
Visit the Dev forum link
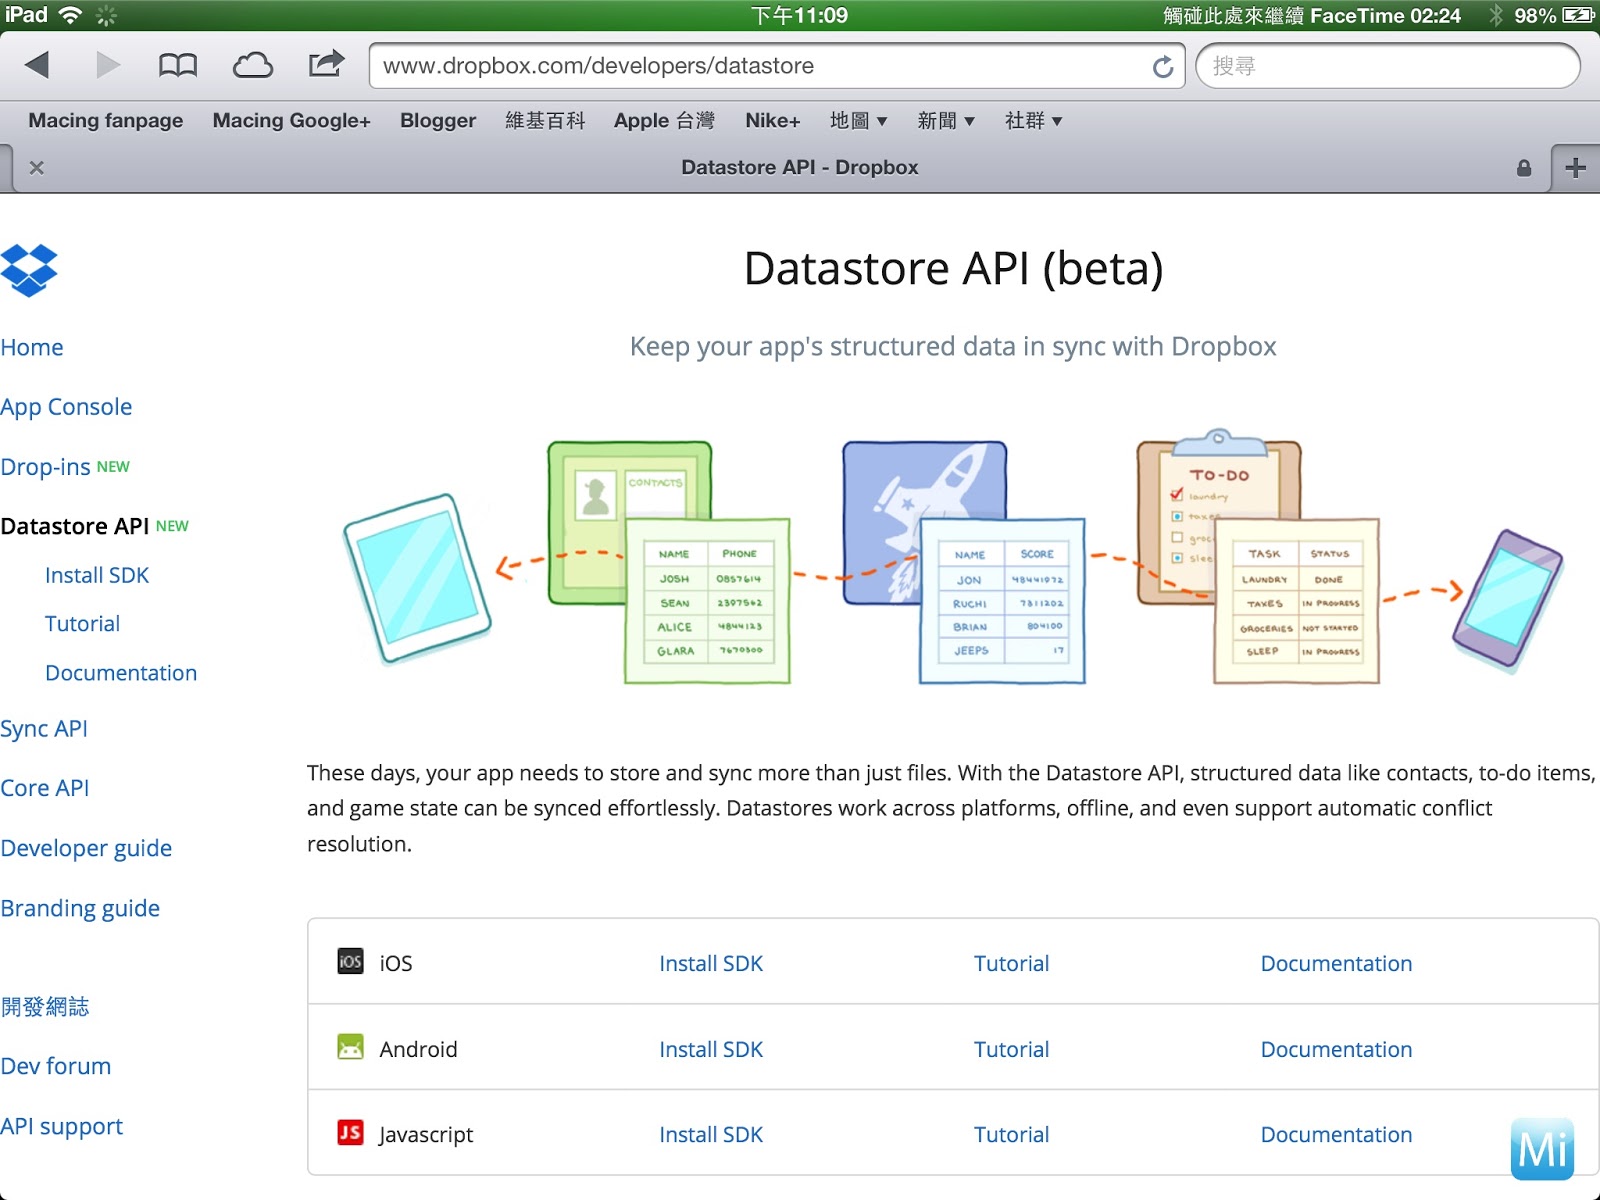click(56, 1065)
